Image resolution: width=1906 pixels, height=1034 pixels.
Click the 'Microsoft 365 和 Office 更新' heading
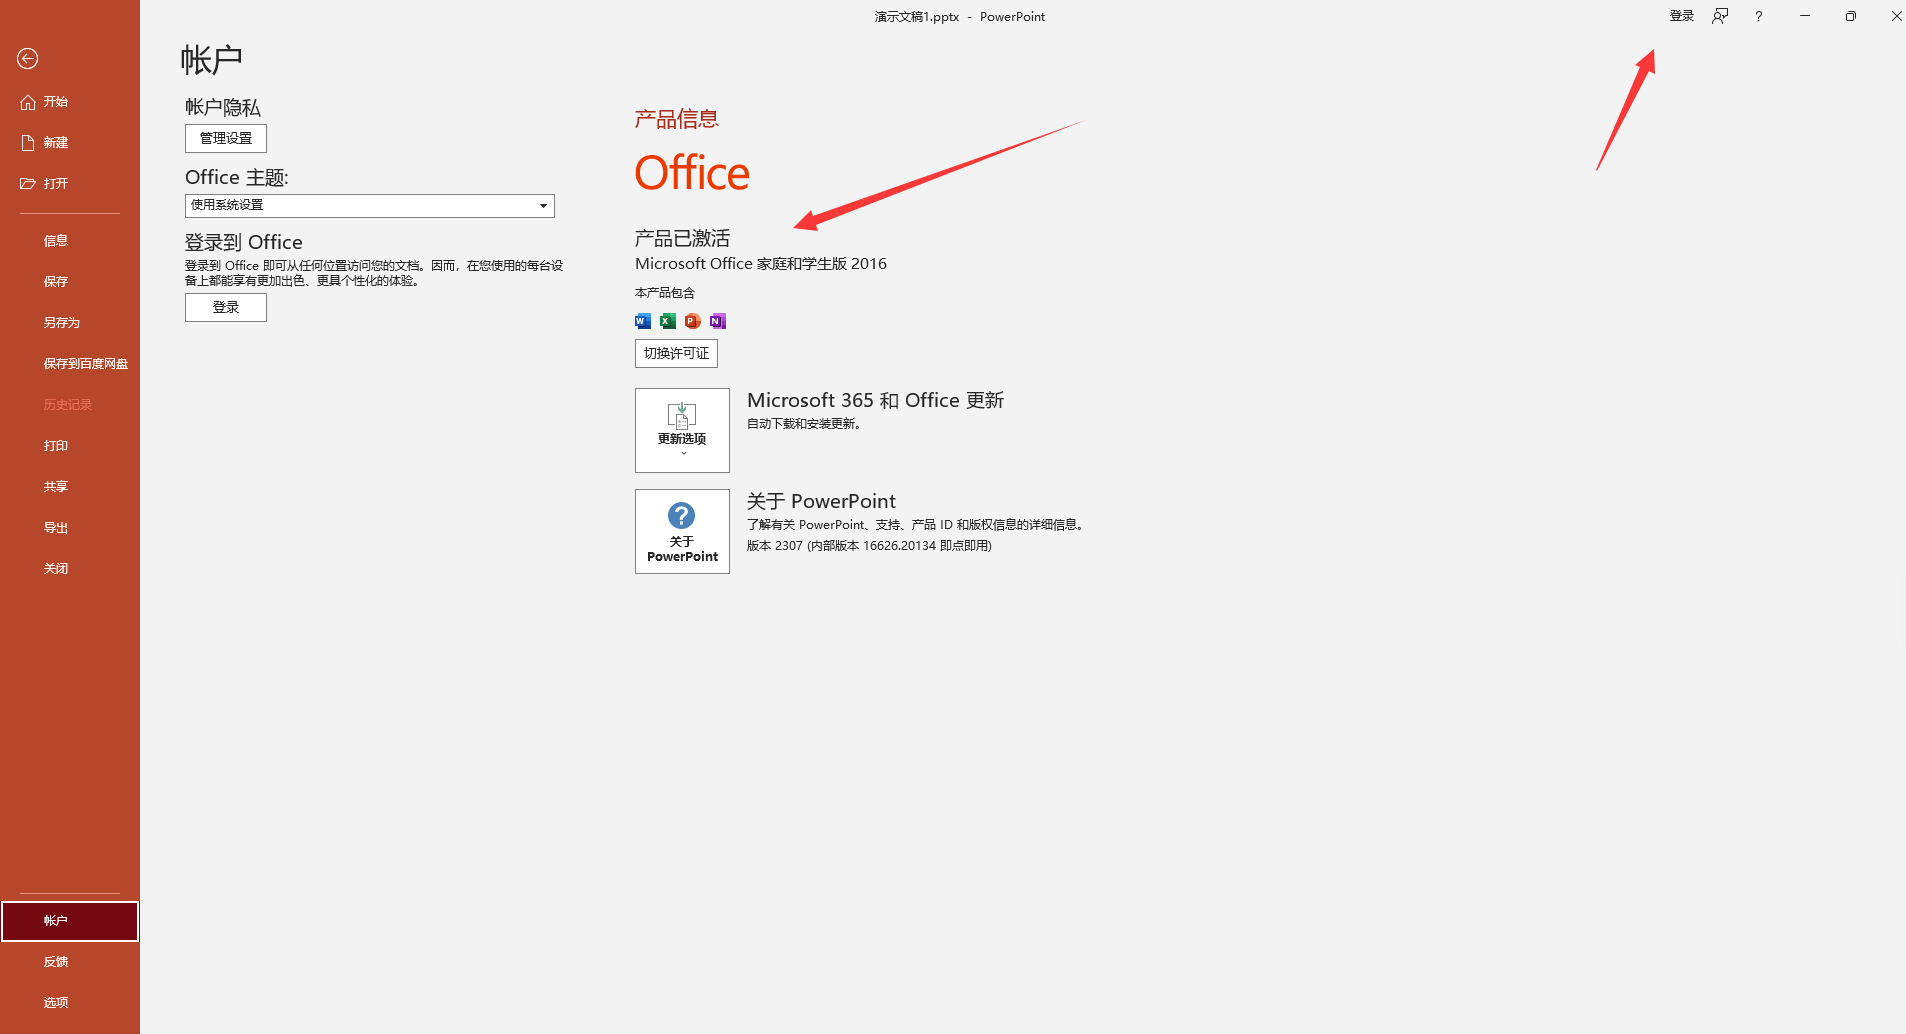click(x=875, y=400)
